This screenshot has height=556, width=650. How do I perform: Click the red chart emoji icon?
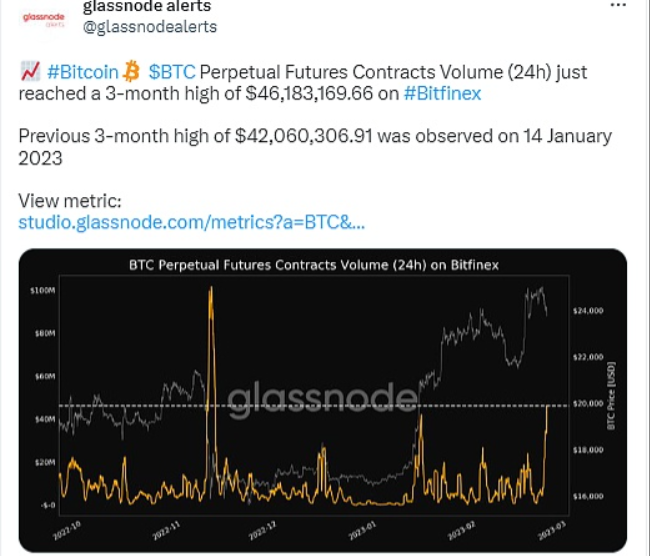pos(28,72)
